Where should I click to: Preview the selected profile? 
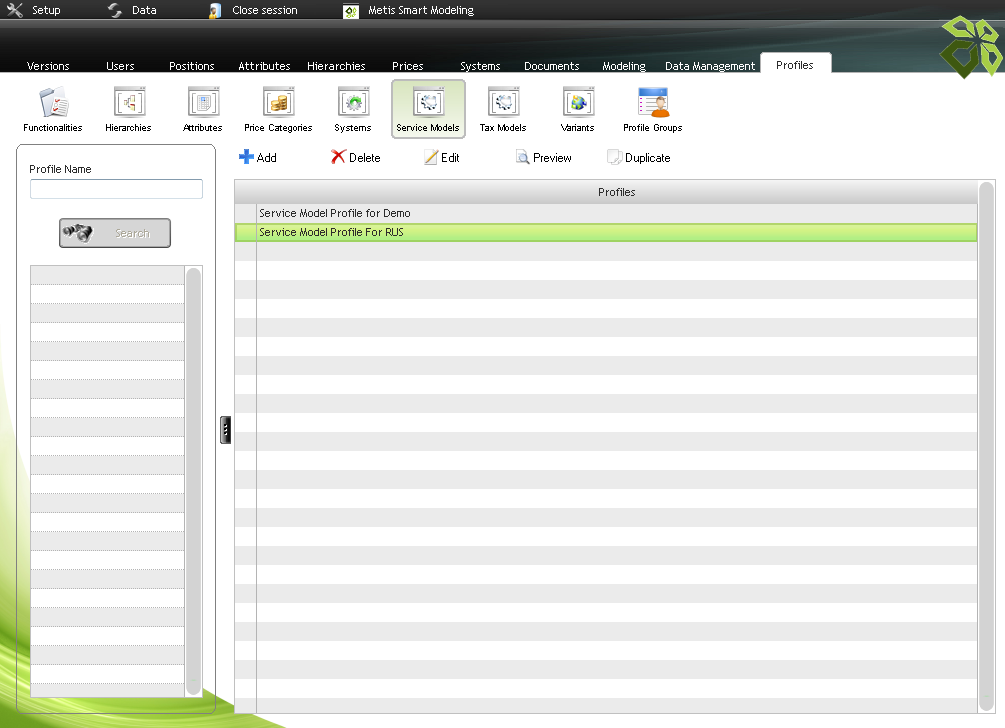click(544, 157)
